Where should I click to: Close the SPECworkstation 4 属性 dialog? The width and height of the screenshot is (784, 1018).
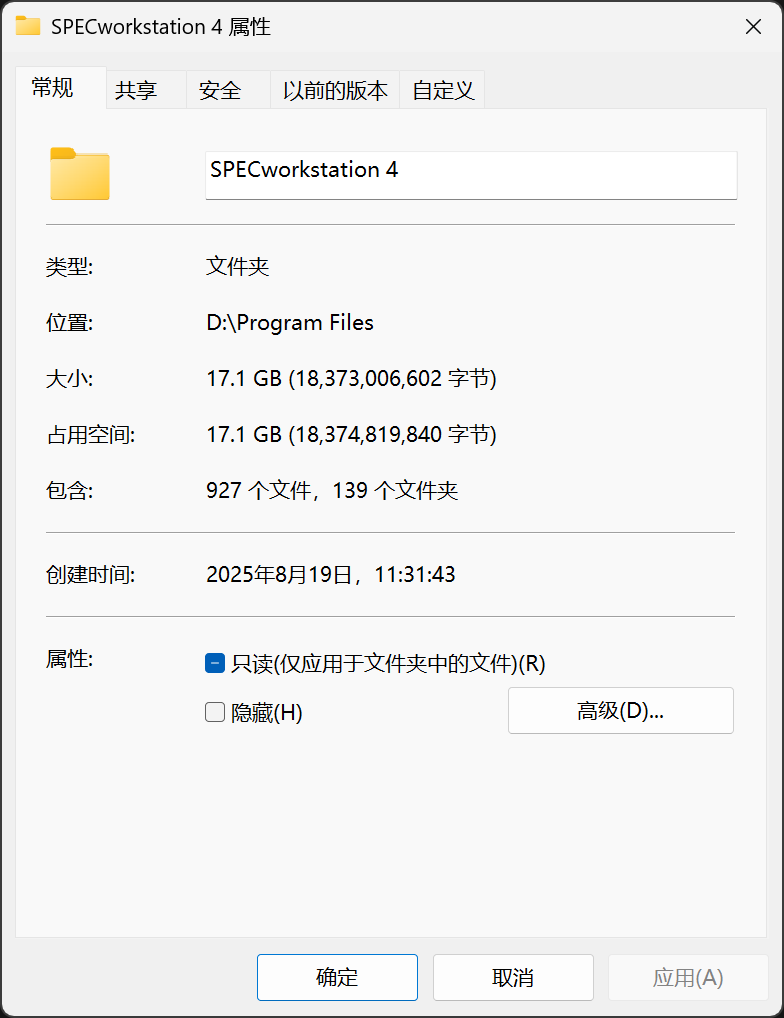(x=753, y=27)
